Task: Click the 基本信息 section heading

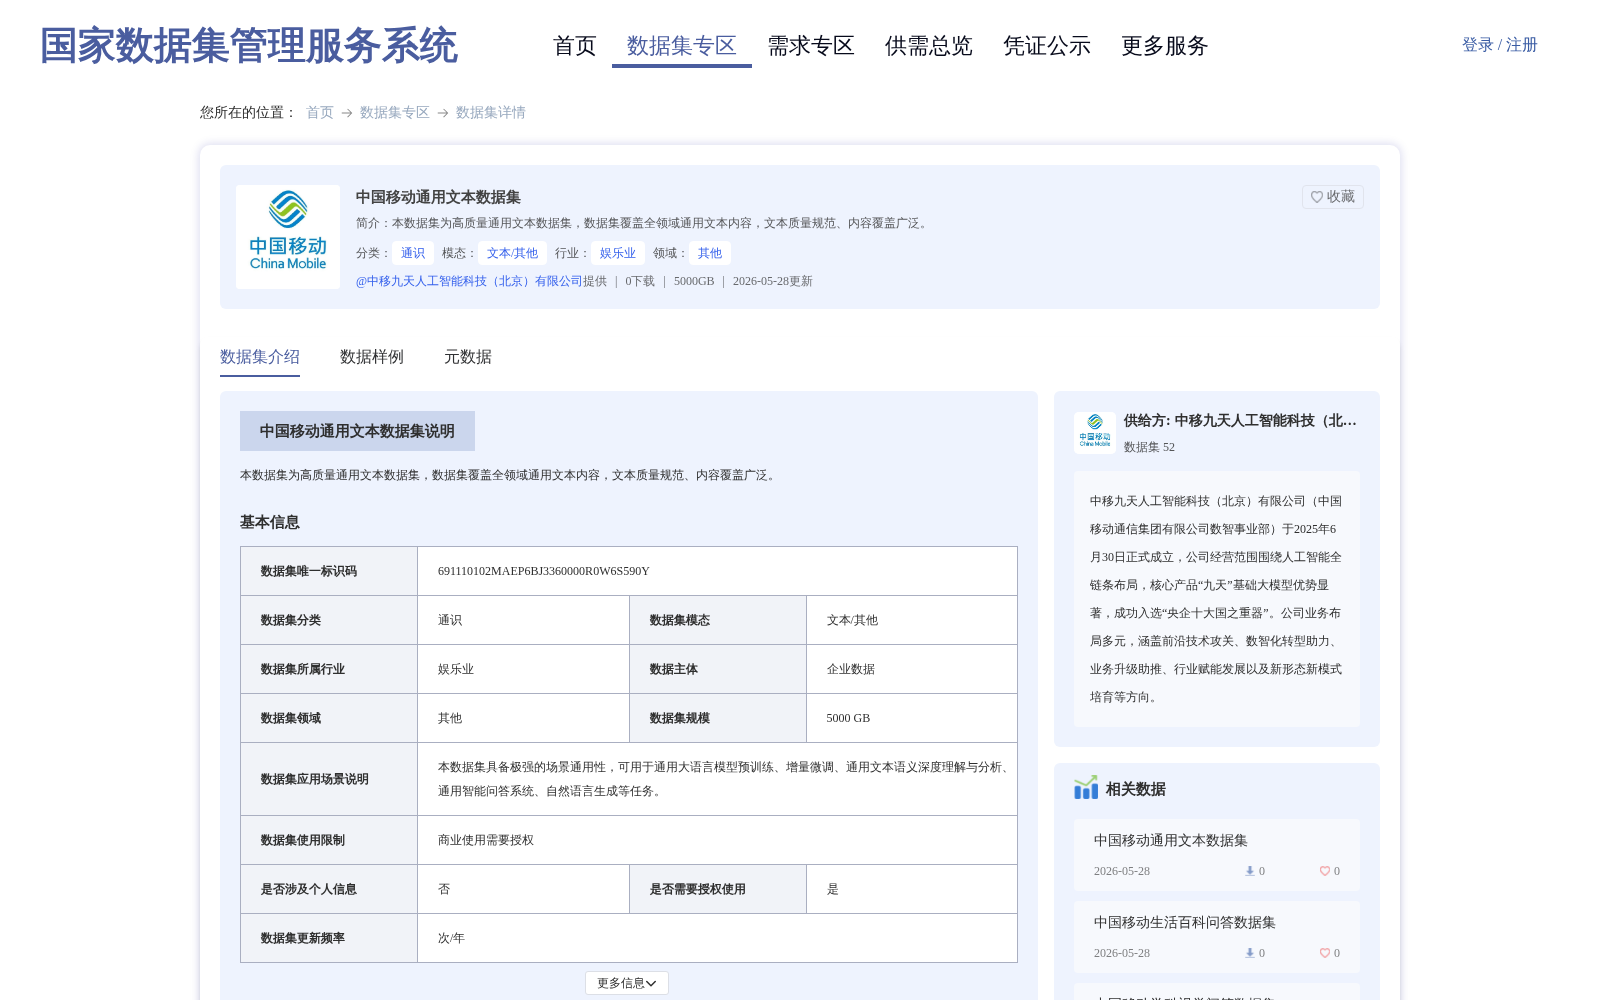Action: click(x=270, y=522)
